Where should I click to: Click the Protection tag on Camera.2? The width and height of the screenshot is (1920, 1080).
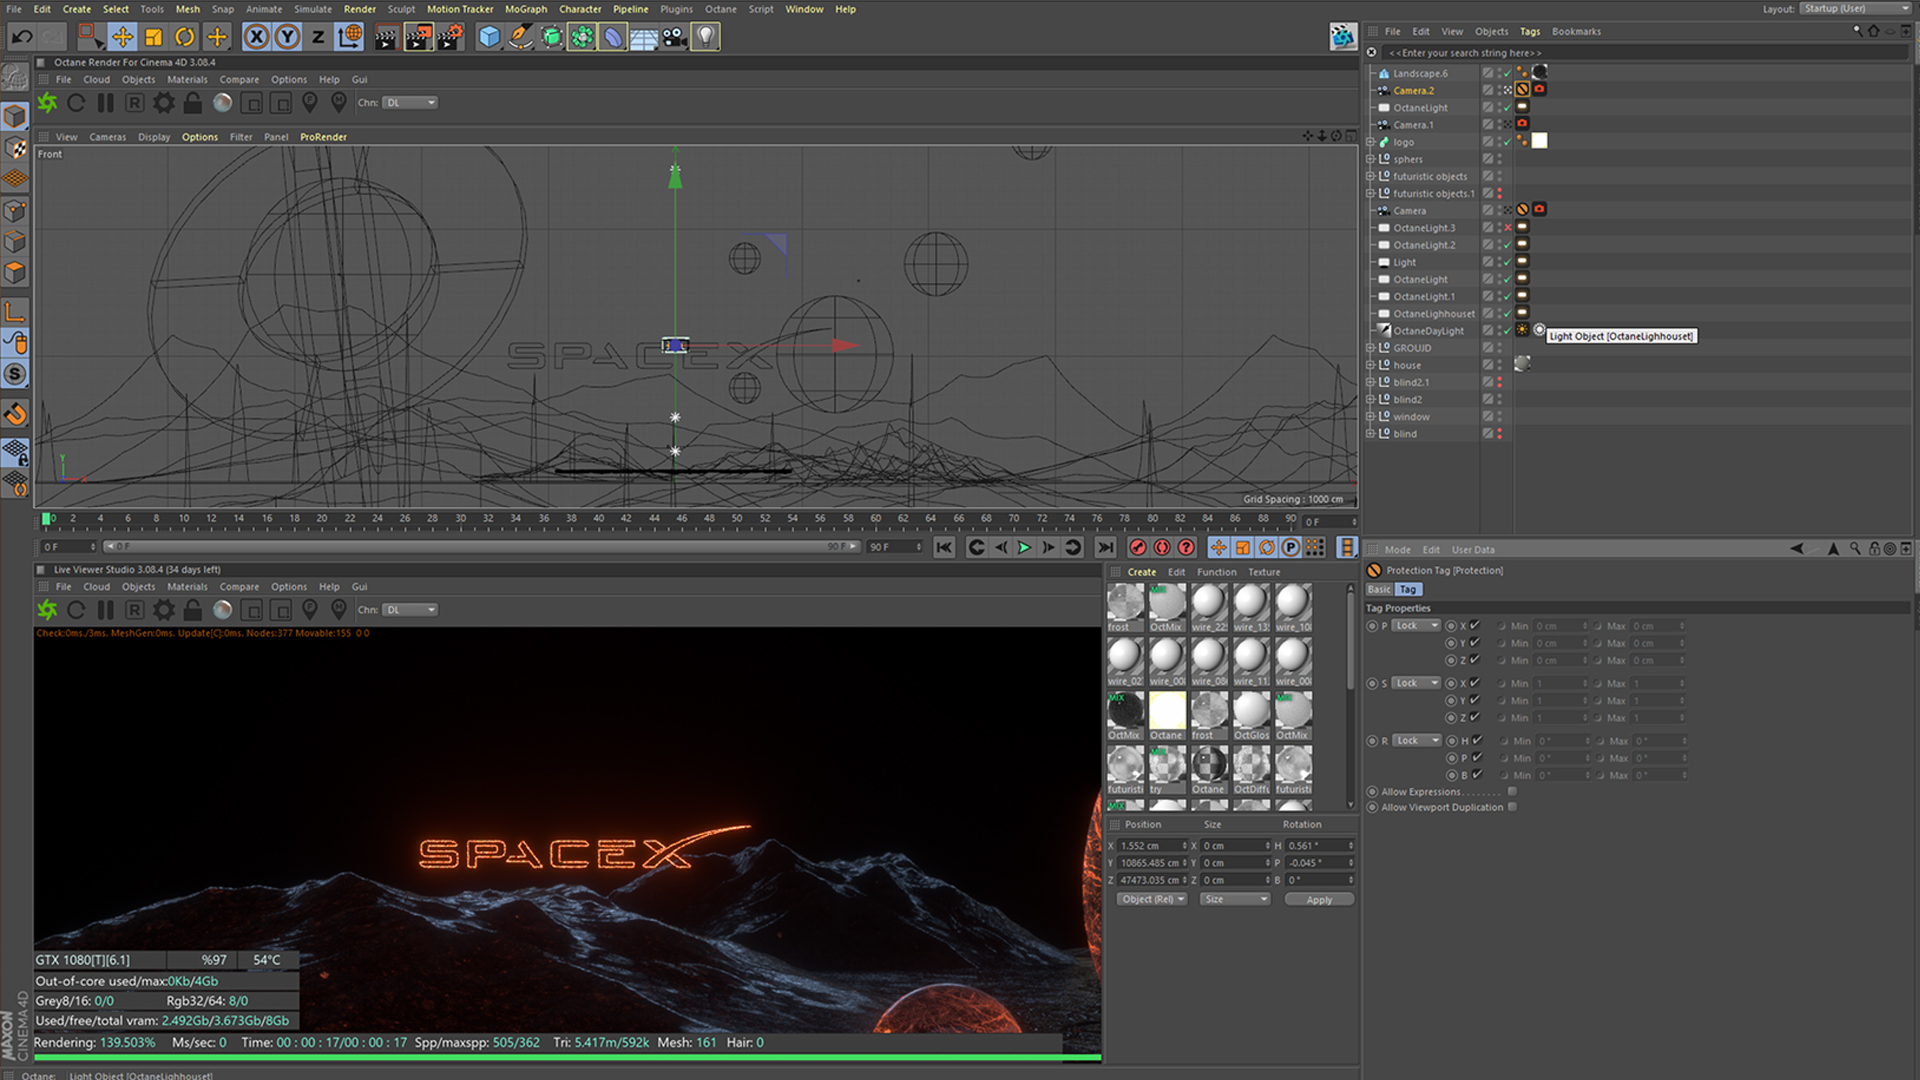[x=1523, y=89]
